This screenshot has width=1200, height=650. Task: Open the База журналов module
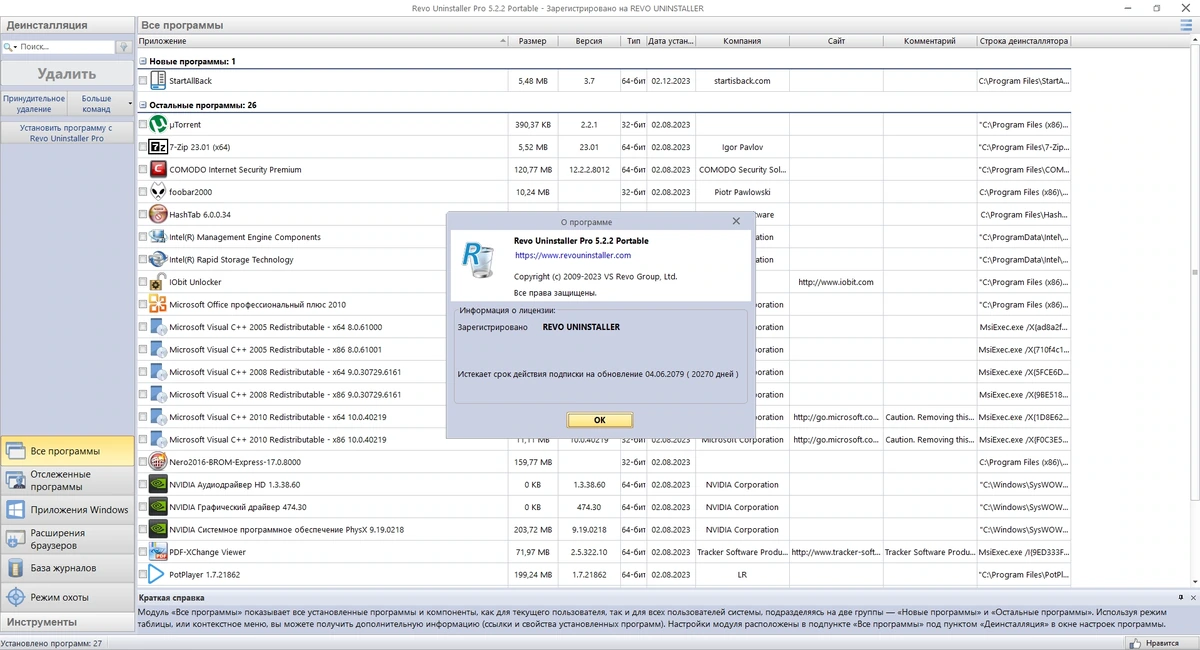(x=67, y=568)
